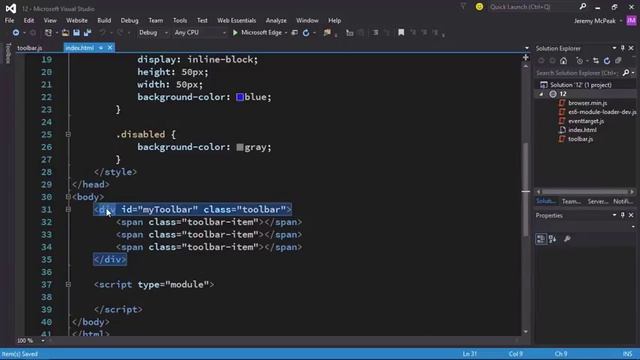Switch to the toolbar.js editor tab
The width and height of the screenshot is (640, 360).
coord(30,48)
